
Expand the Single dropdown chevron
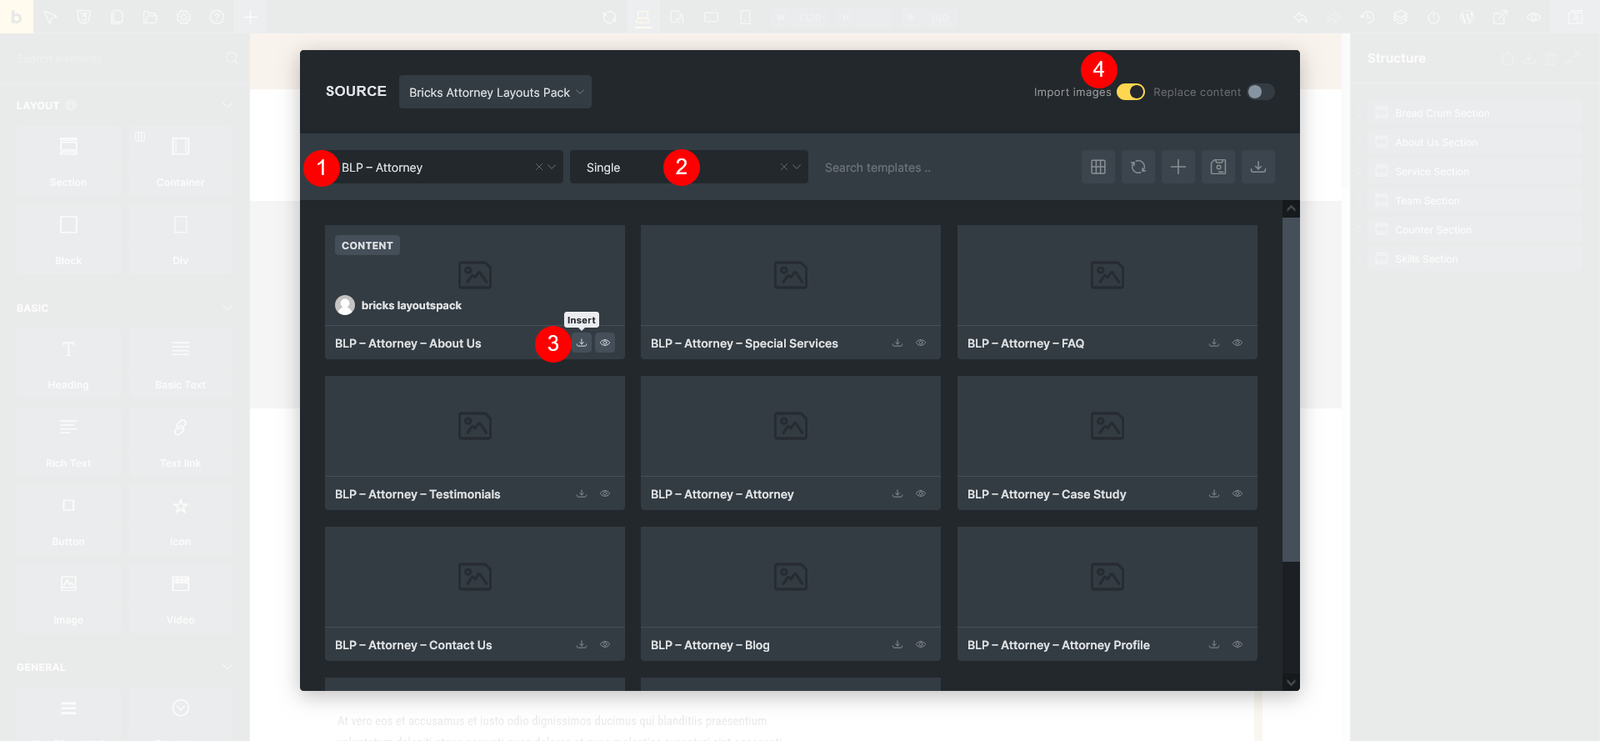[x=797, y=167]
